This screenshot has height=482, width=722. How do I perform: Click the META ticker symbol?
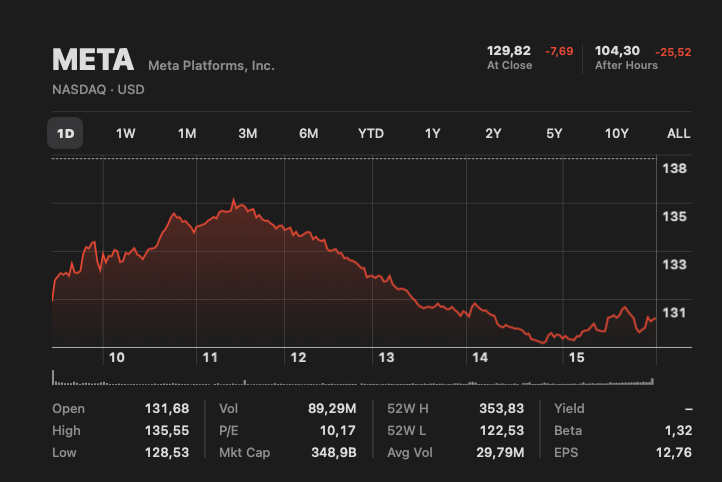pos(93,60)
